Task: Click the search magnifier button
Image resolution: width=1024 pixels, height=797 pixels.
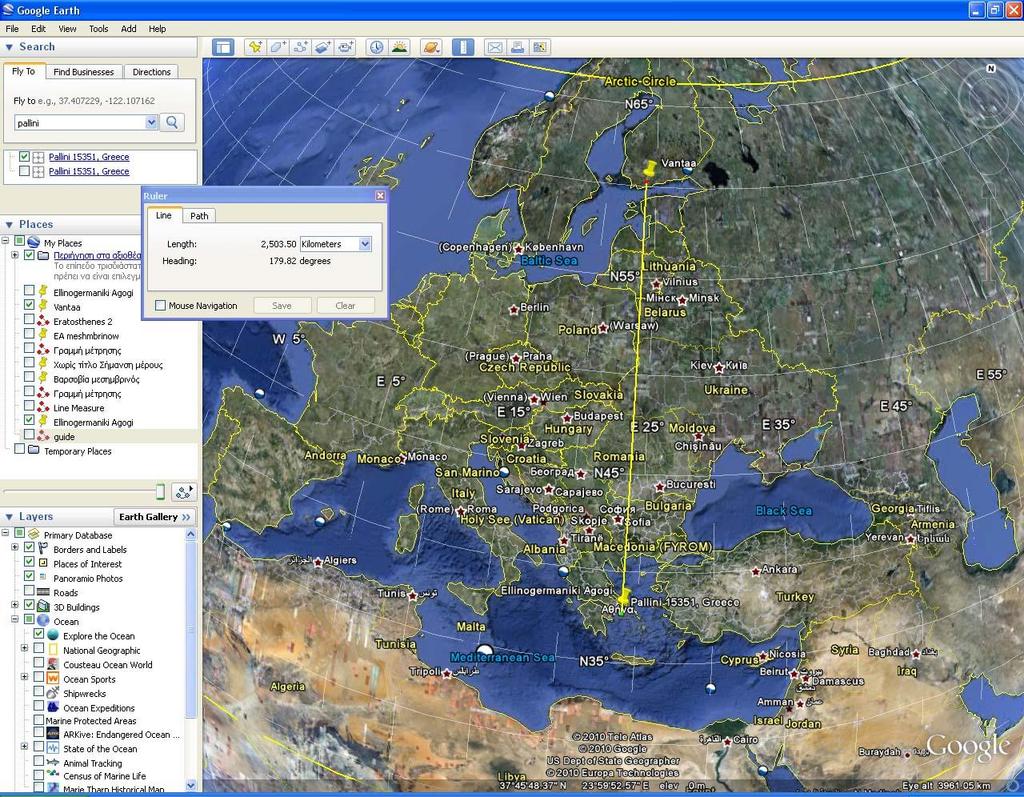Action: (172, 122)
